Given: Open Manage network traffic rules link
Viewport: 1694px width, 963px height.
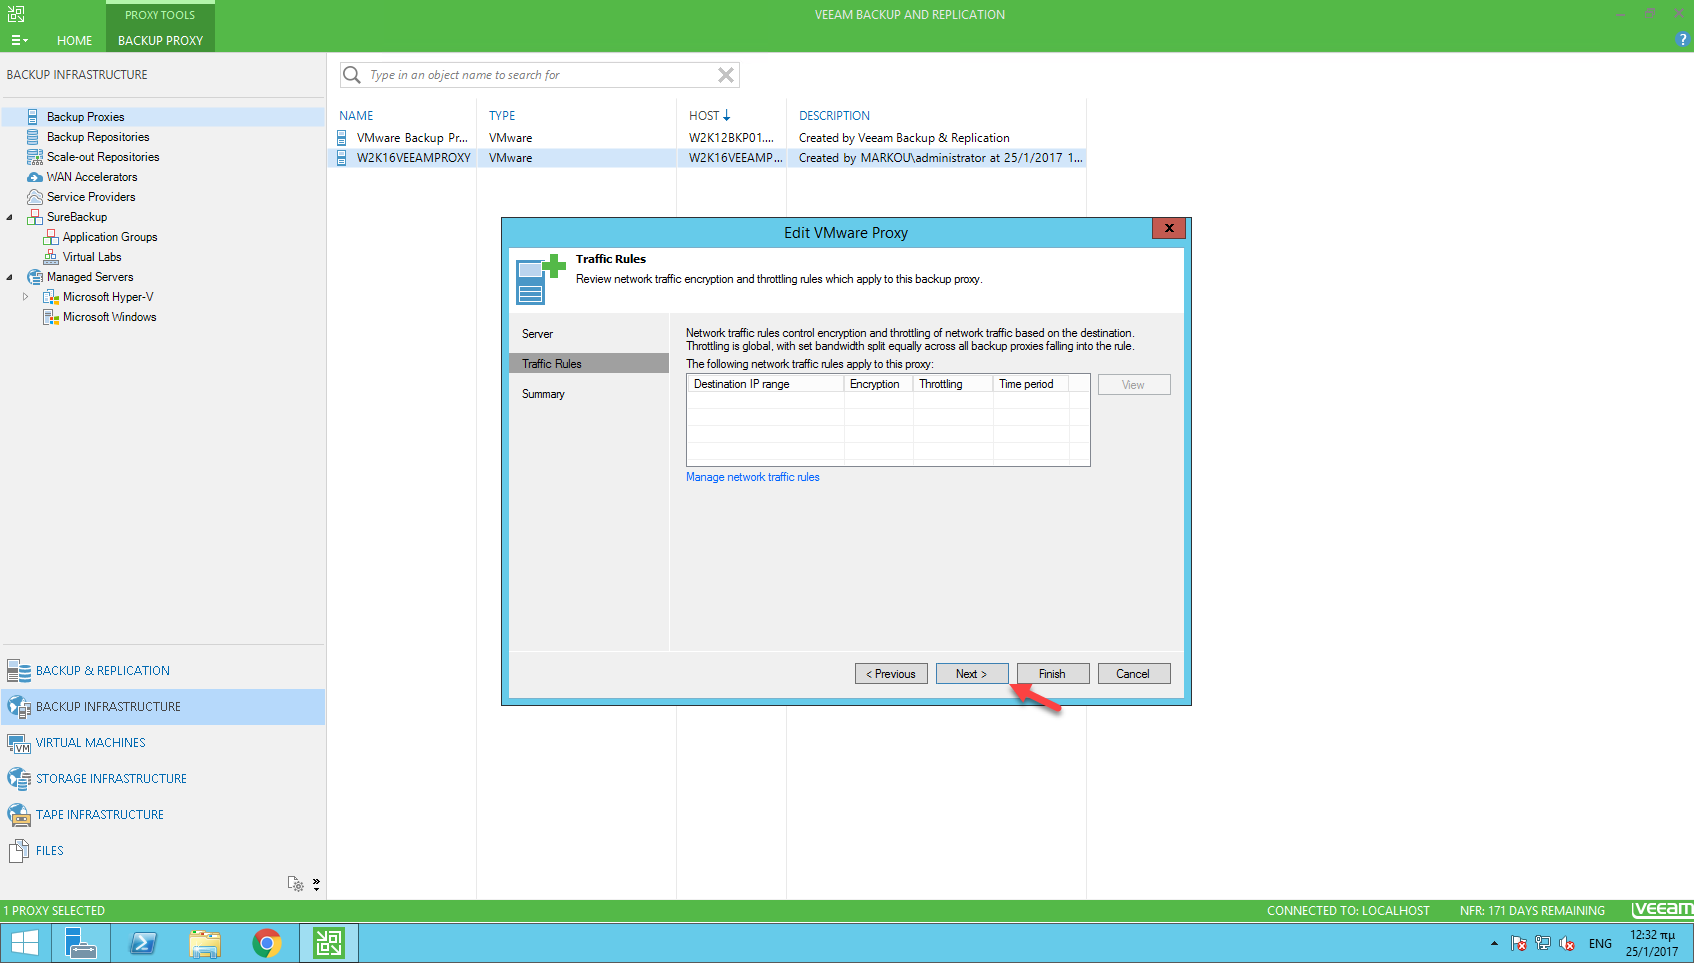Looking at the screenshot, I should 752,477.
